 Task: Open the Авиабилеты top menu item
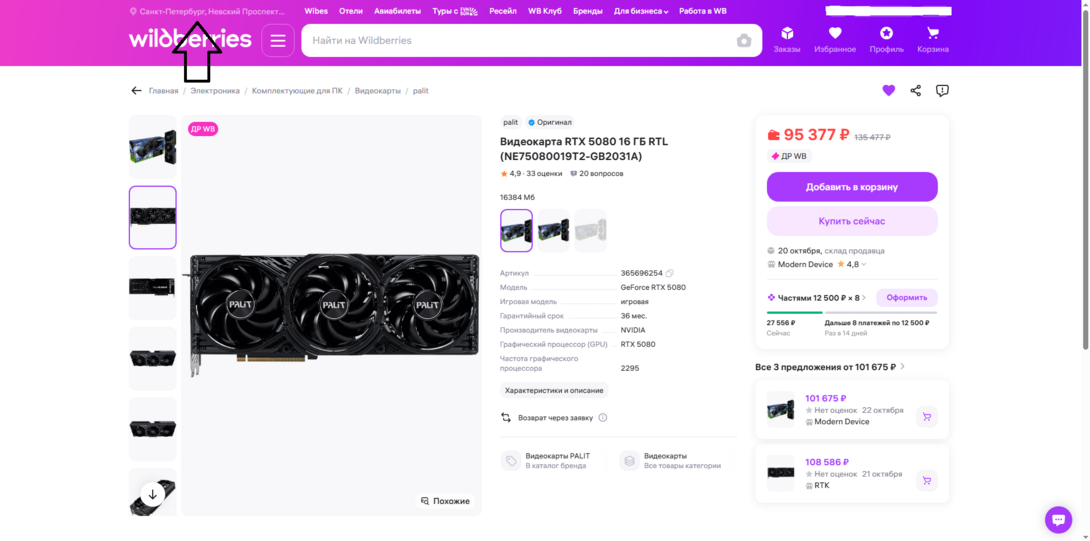click(398, 11)
